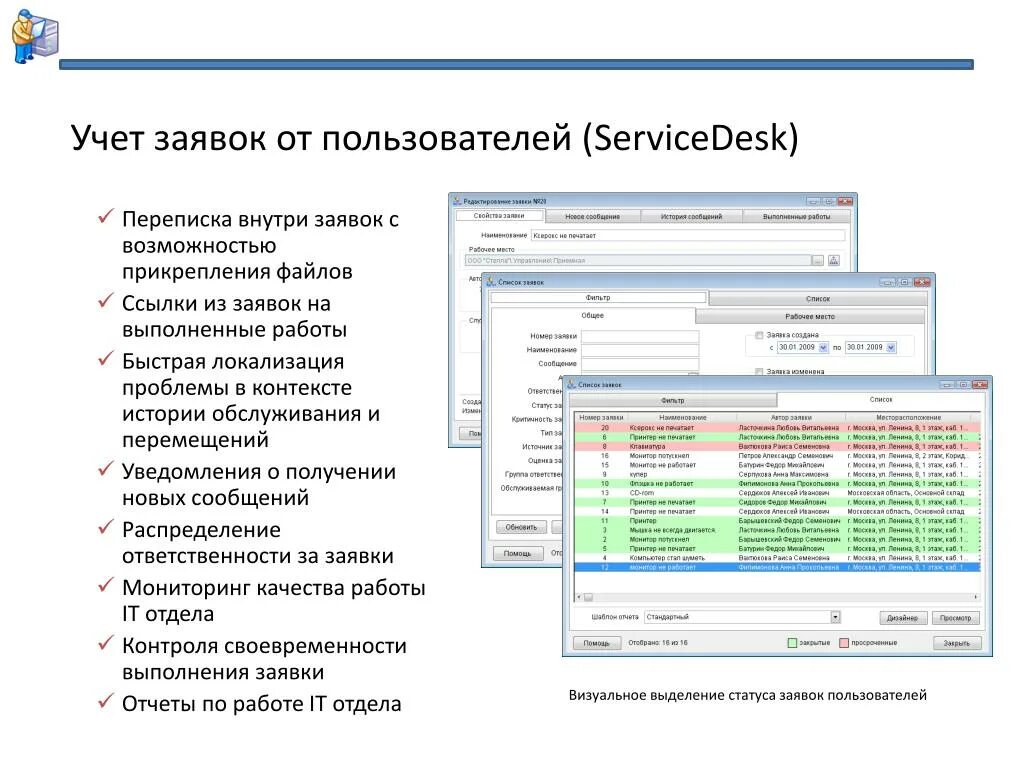1024x768 pixels.
Task: Click the green закрытые legend swatch
Action: tap(792, 643)
